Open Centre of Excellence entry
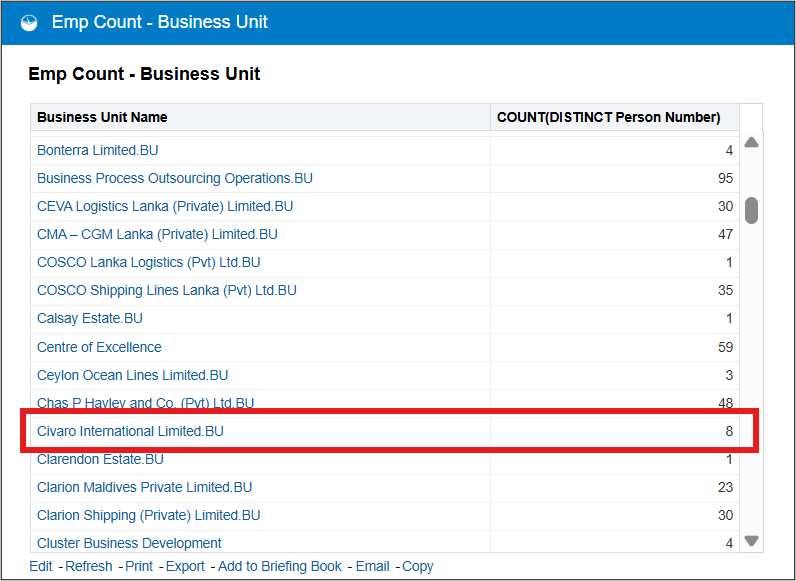The width and height of the screenshot is (796, 581). pos(99,347)
